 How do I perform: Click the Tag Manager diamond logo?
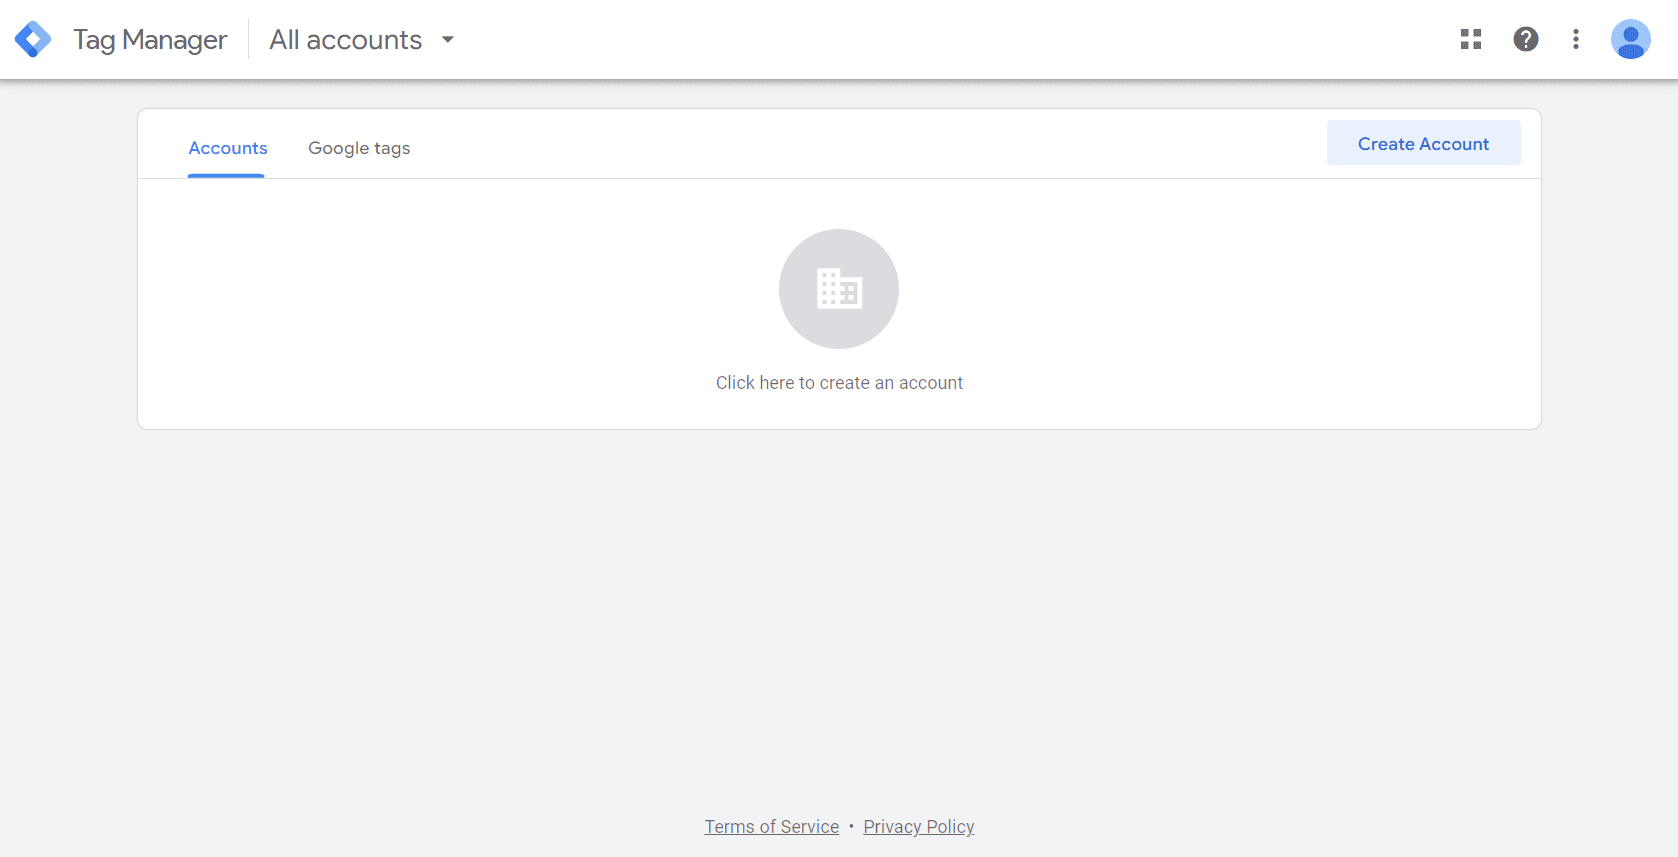[33, 39]
